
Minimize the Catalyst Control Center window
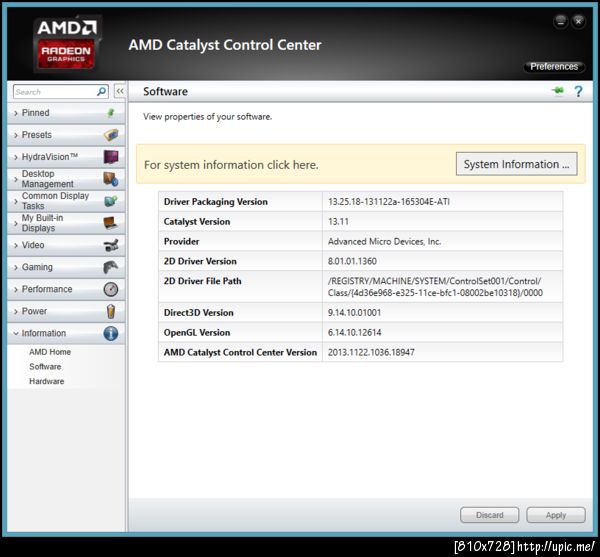(561, 21)
